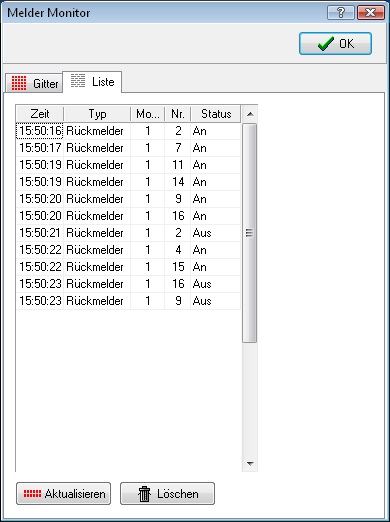Close the Melder Monitor window
390x522 pixels.
[x=371, y=13]
